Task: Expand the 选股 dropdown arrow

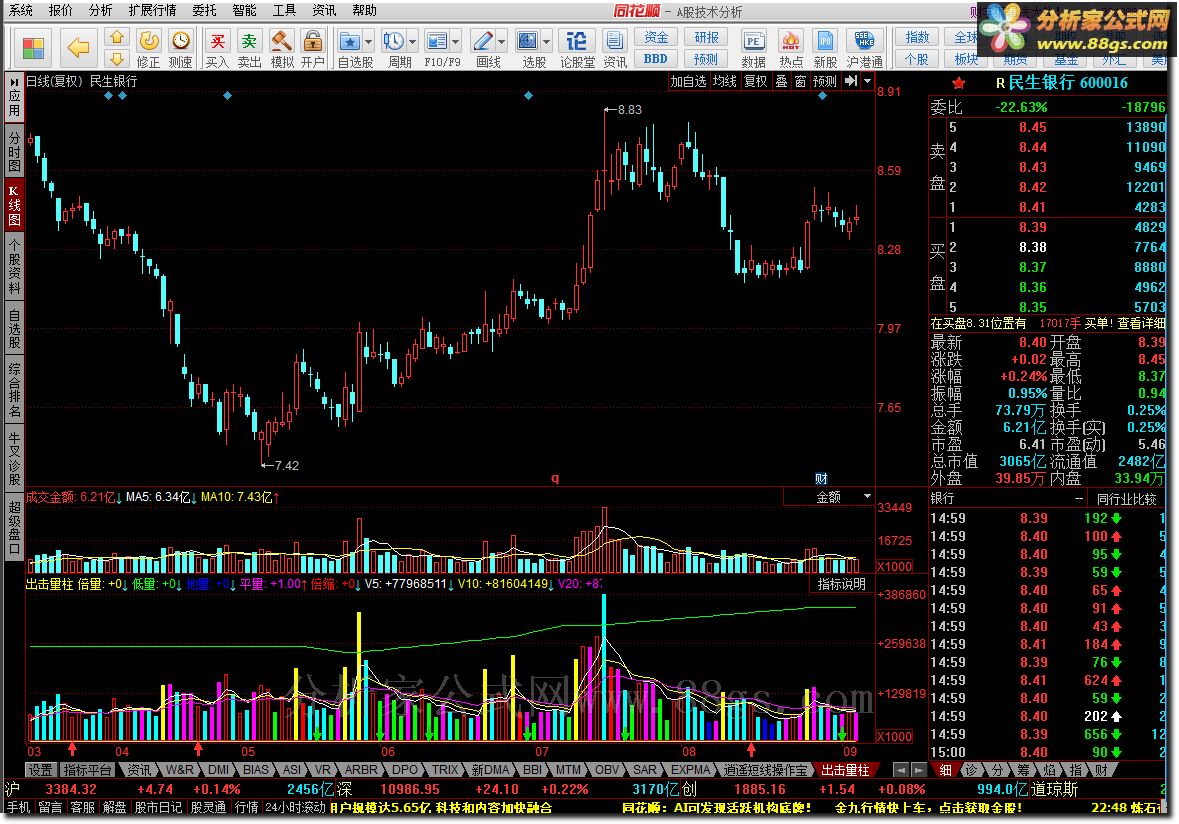Action: coord(547,41)
